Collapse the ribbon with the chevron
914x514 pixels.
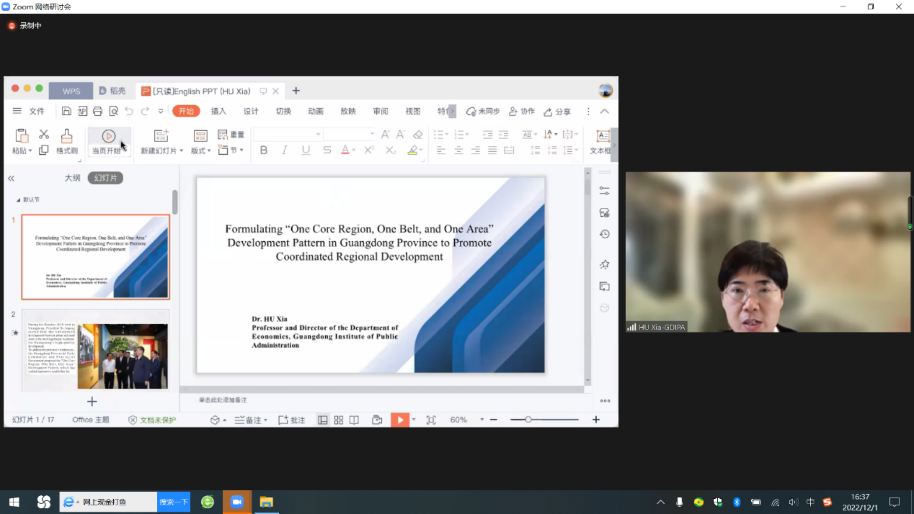click(604, 111)
